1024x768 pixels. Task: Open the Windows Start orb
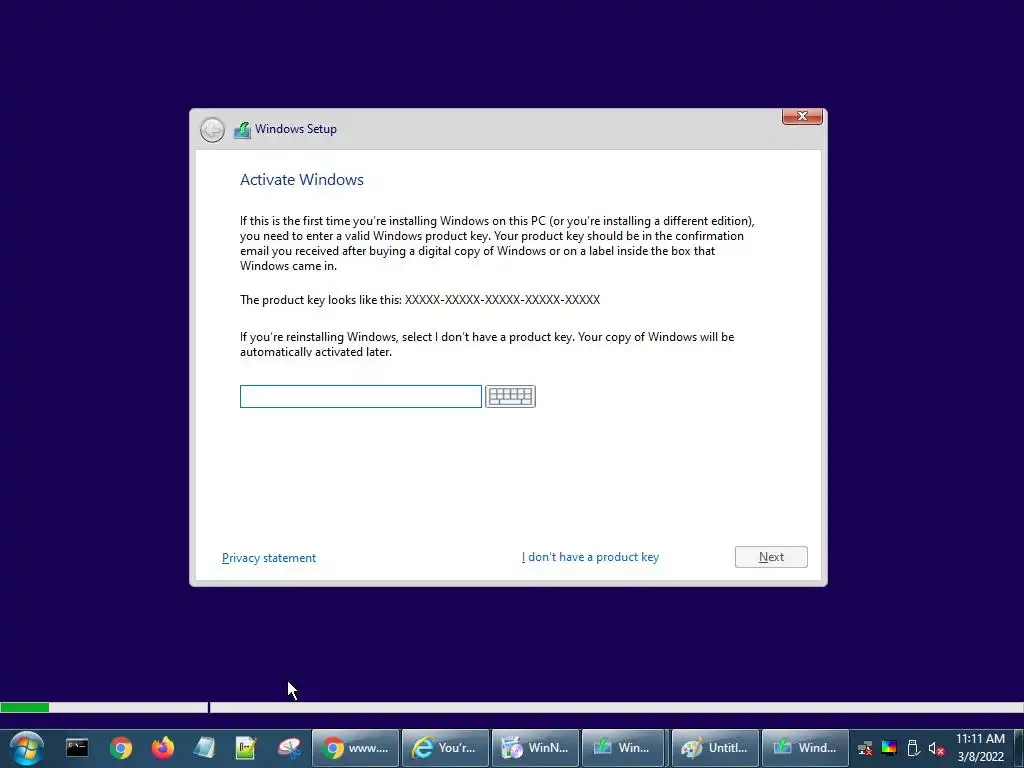[x=26, y=748]
